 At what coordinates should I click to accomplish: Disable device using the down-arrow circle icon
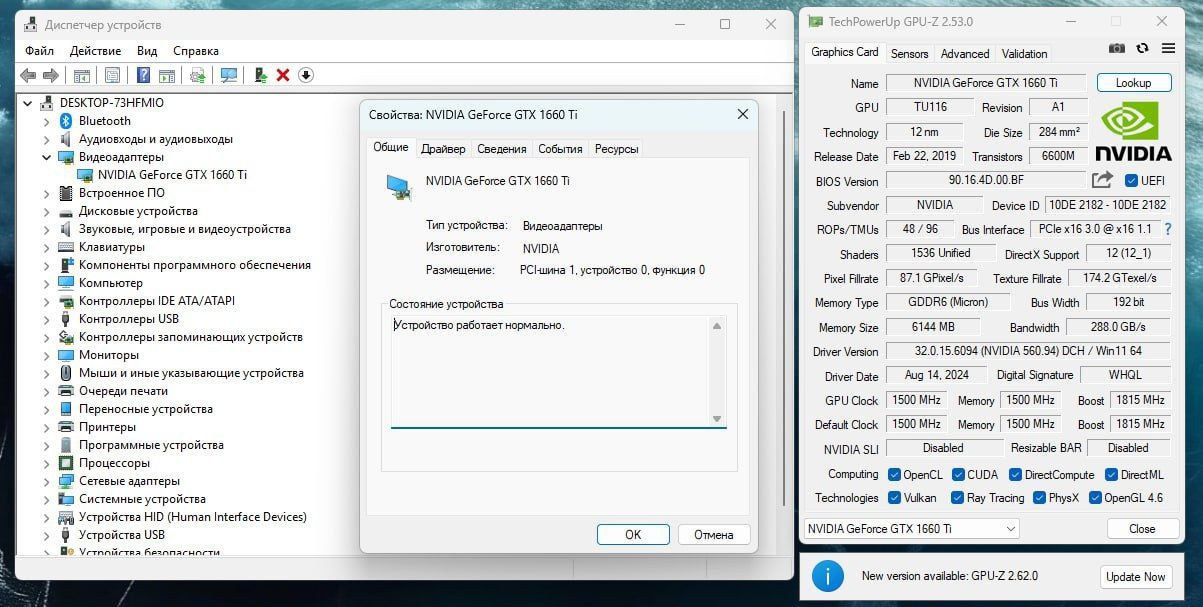point(306,75)
